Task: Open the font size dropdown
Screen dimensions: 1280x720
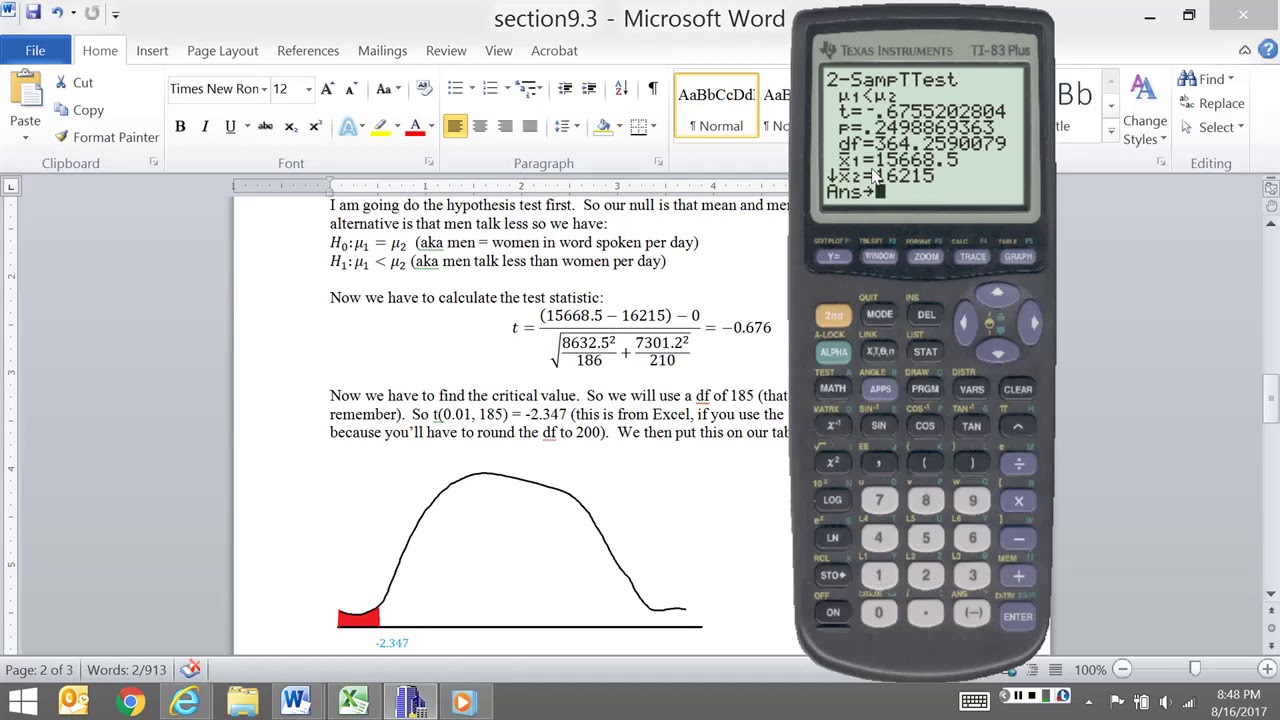Action: pyautogui.click(x=308, y=89)
